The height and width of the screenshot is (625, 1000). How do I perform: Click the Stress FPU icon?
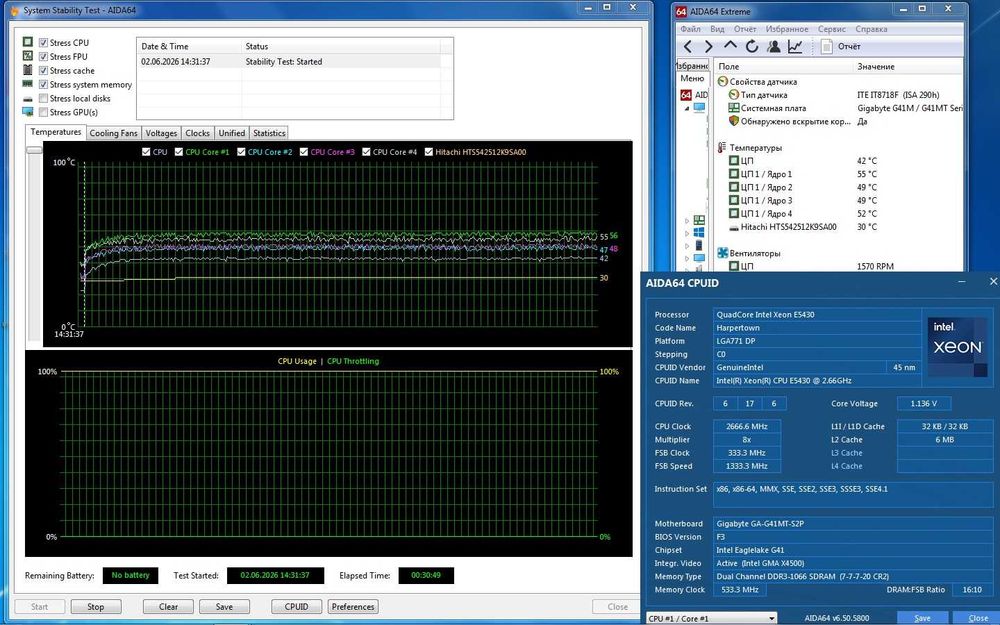[27, 56]
